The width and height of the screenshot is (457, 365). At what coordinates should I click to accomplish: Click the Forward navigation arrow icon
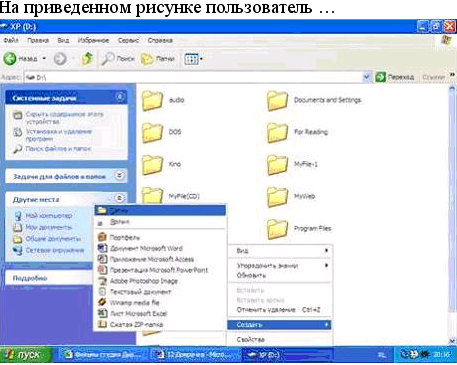coord(60,59)
